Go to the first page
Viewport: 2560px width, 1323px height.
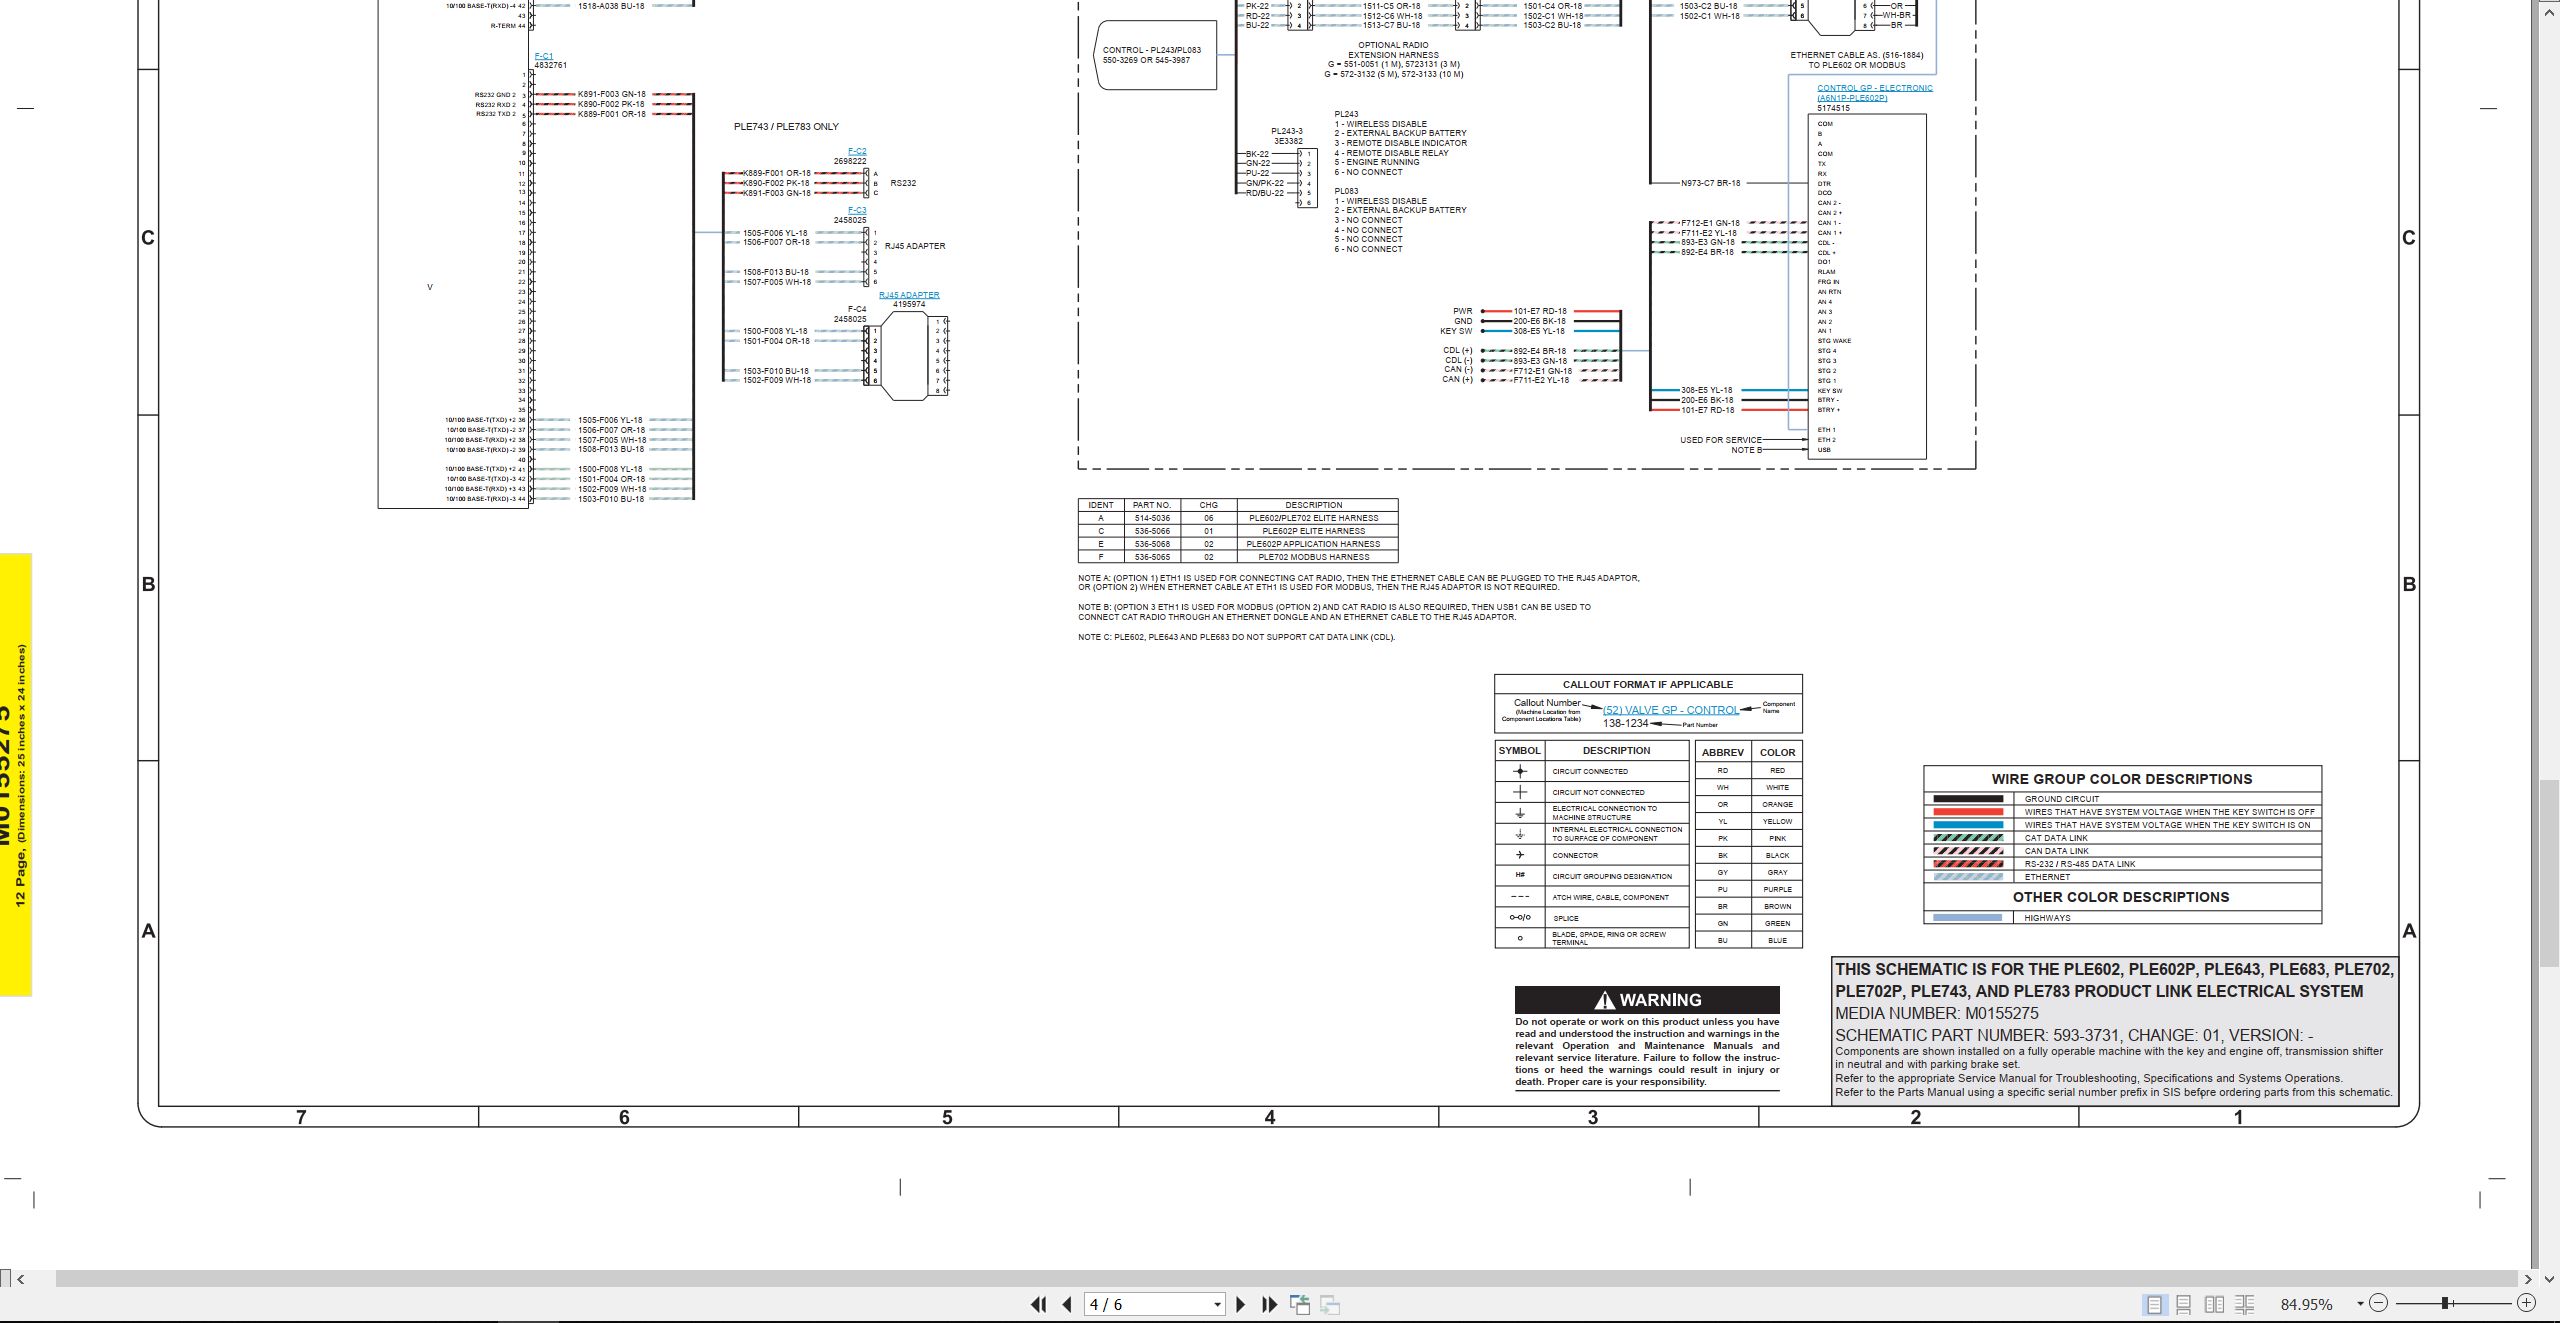pyautogui.click(x=1038, y=1304)
